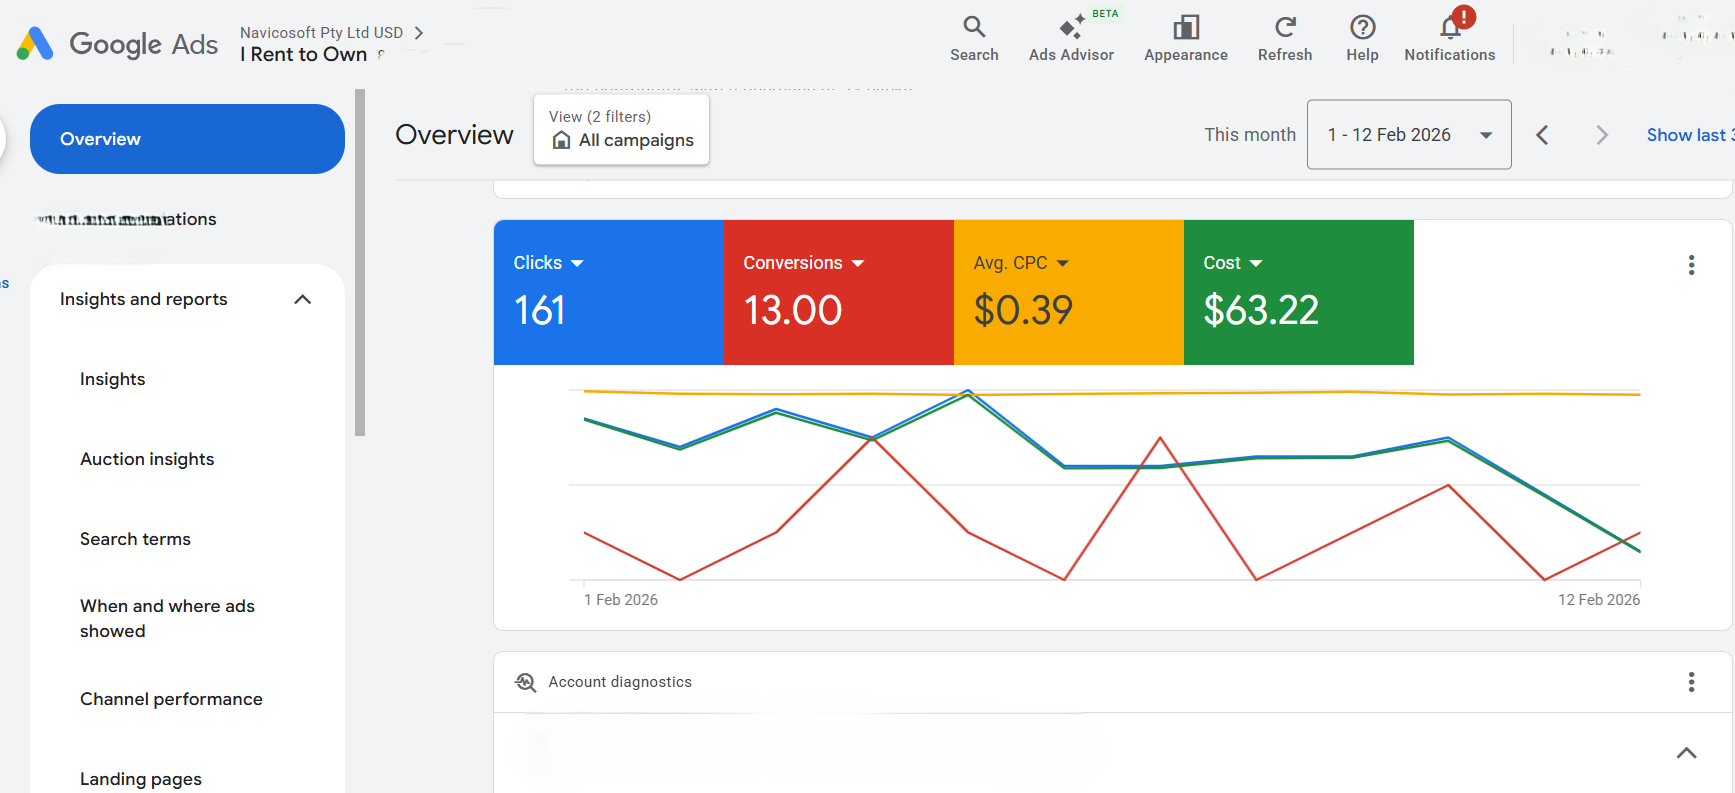Click the Show last link
The image size is (1735, 793).
1688,135
